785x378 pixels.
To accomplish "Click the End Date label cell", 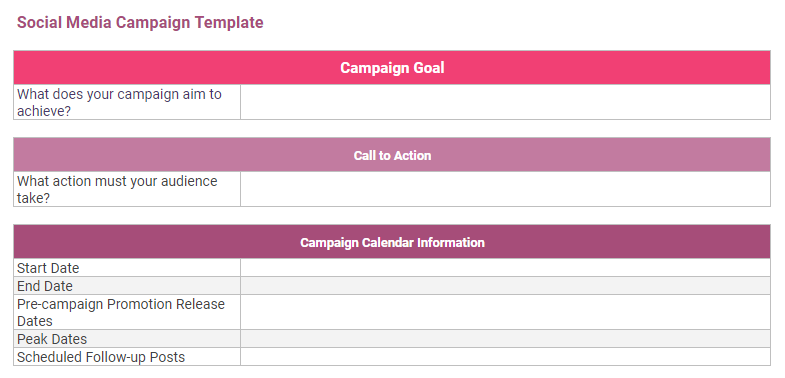I will click(127, 286).
